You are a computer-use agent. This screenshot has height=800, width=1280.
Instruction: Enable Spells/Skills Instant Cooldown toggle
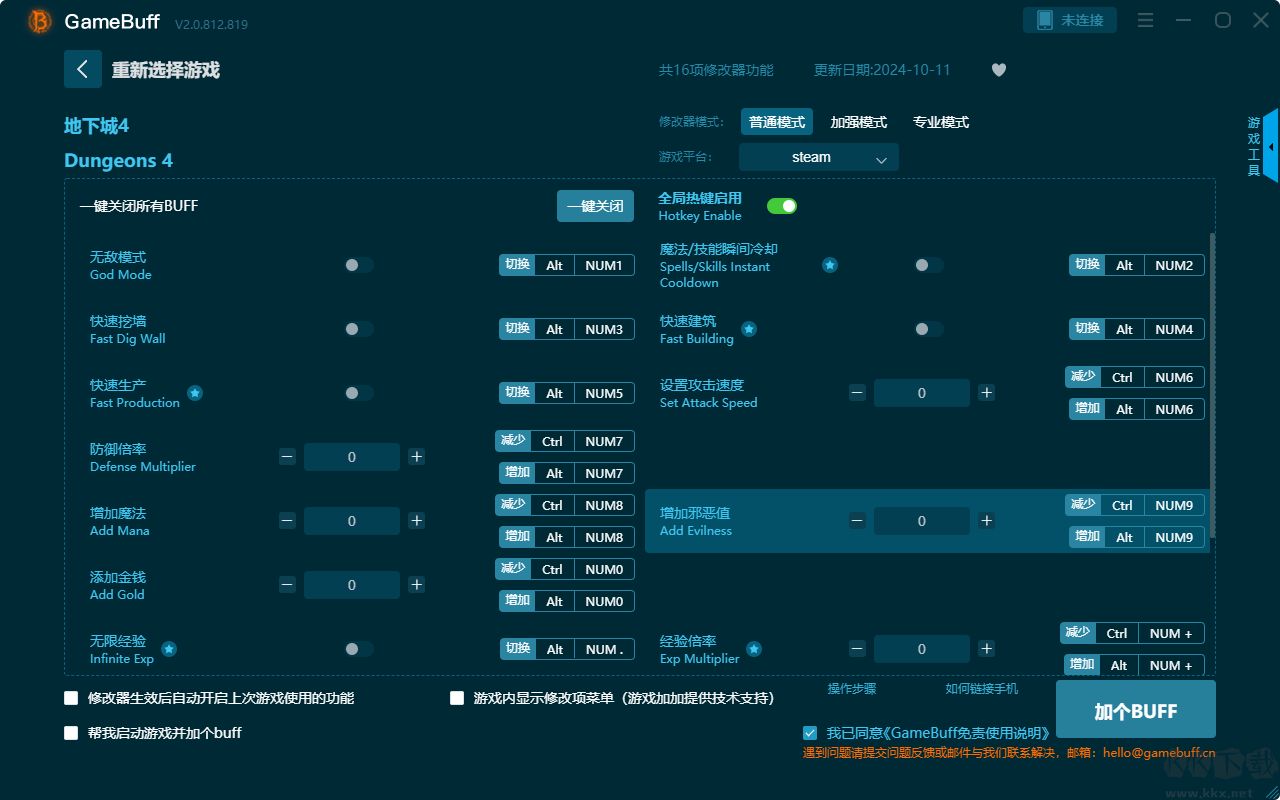(x=929, y=265)
